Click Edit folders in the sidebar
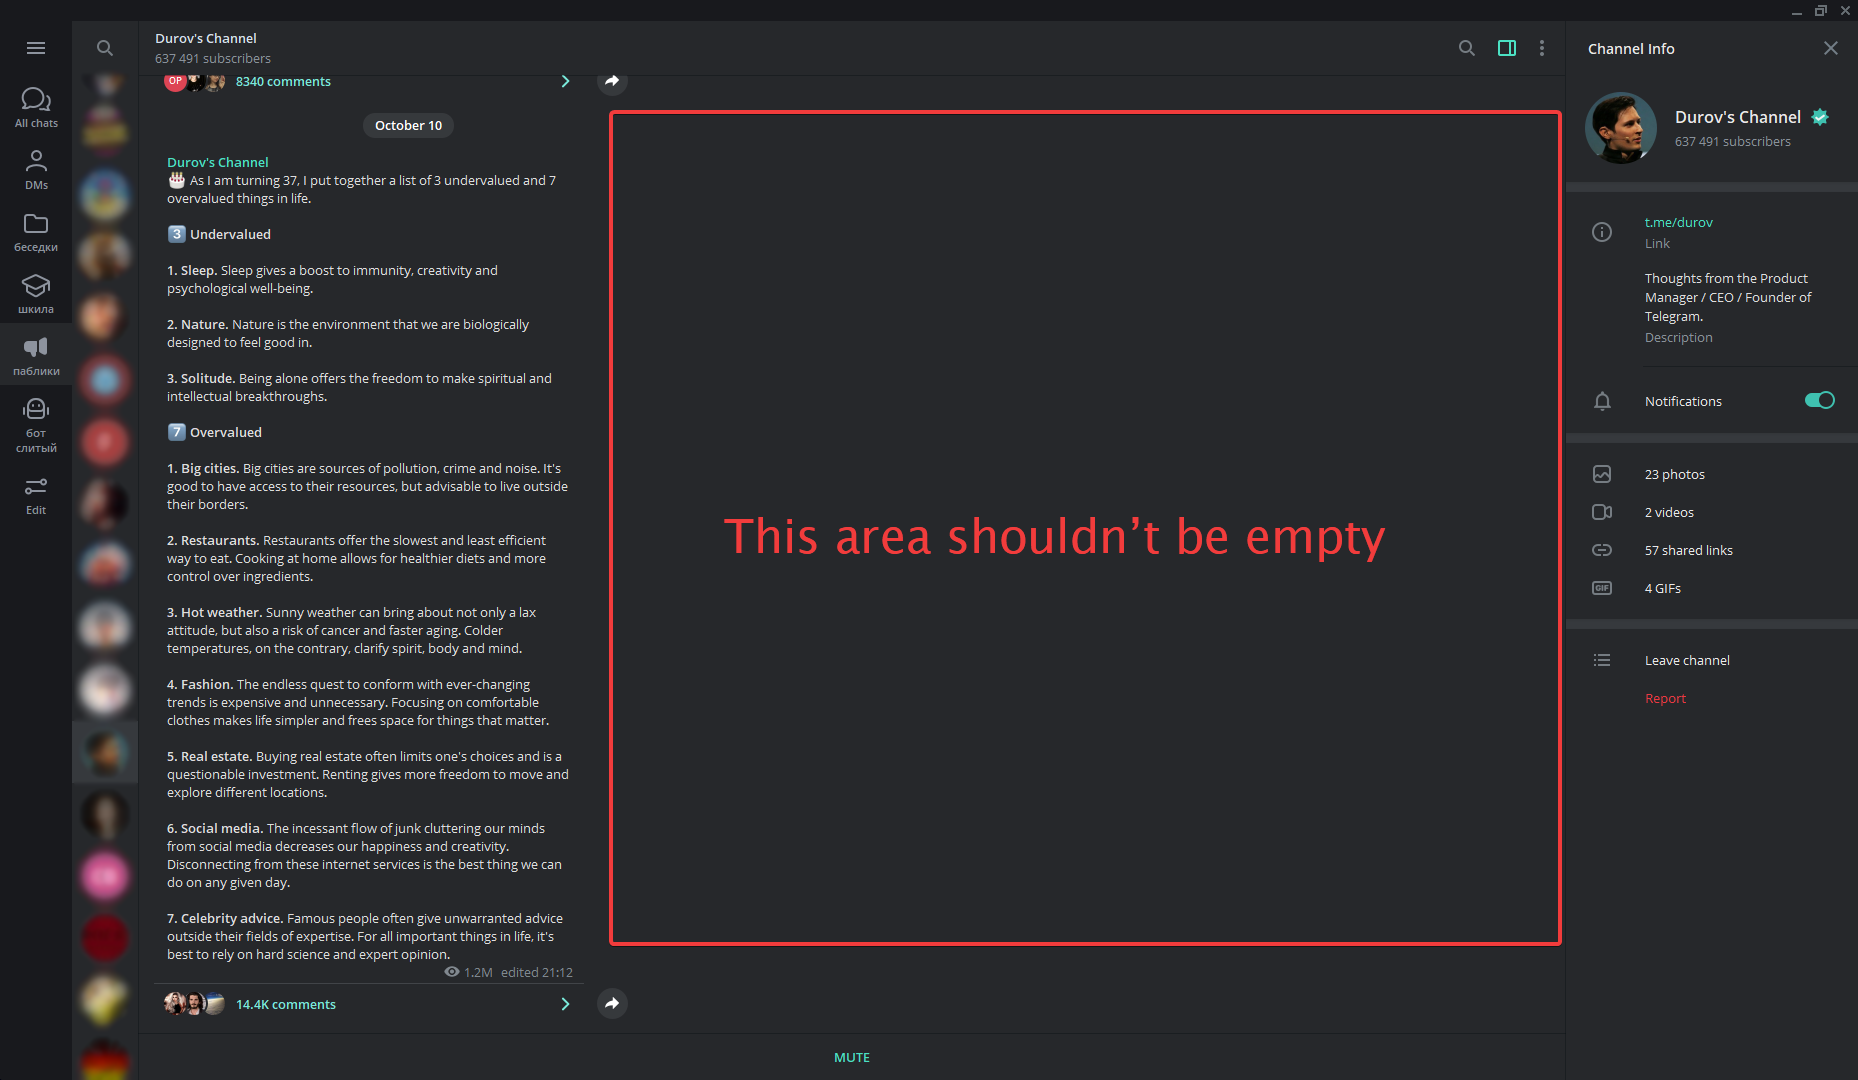The image size is (1858, 1080). (x=36, y=496)
